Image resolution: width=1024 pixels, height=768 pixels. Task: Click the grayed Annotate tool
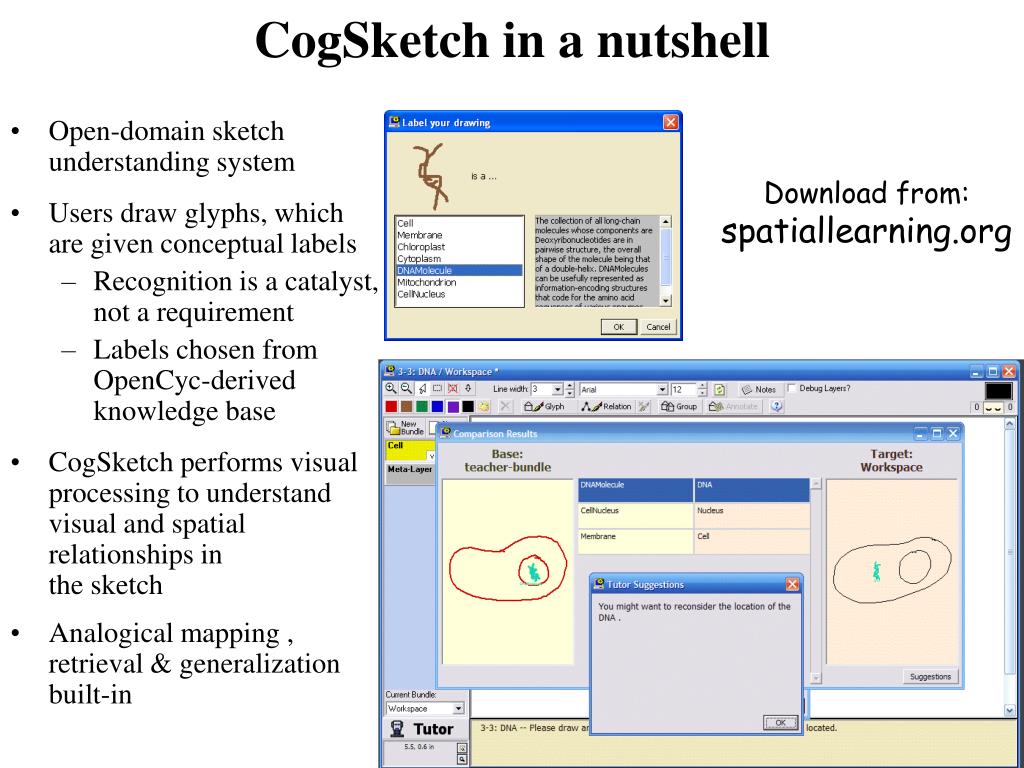[733, 406]
